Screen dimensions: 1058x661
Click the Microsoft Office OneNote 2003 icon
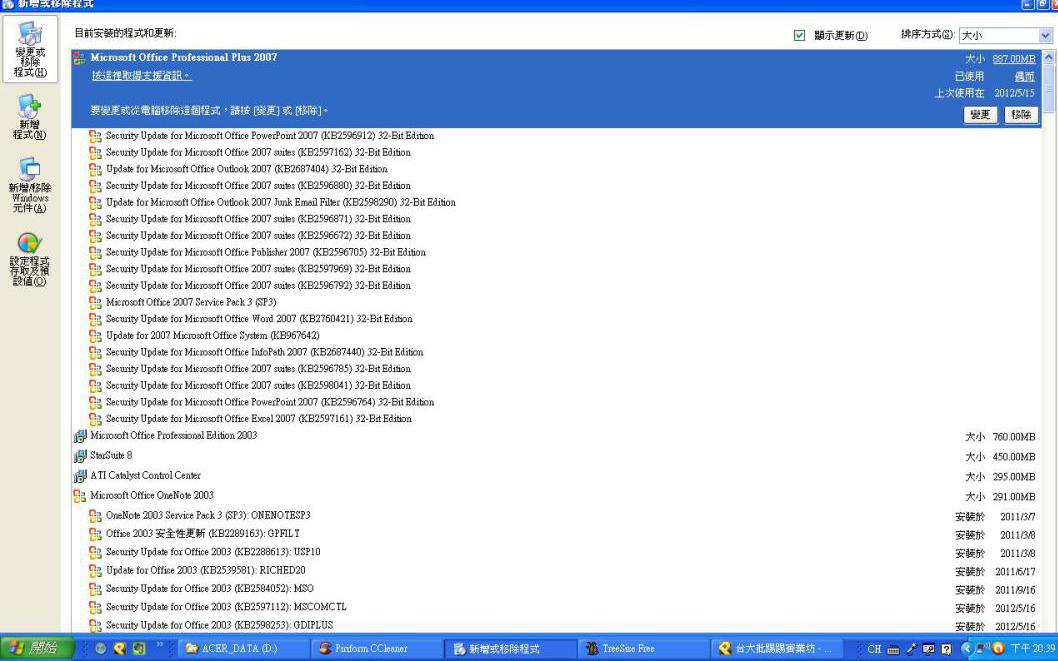[x=80, y=496]
